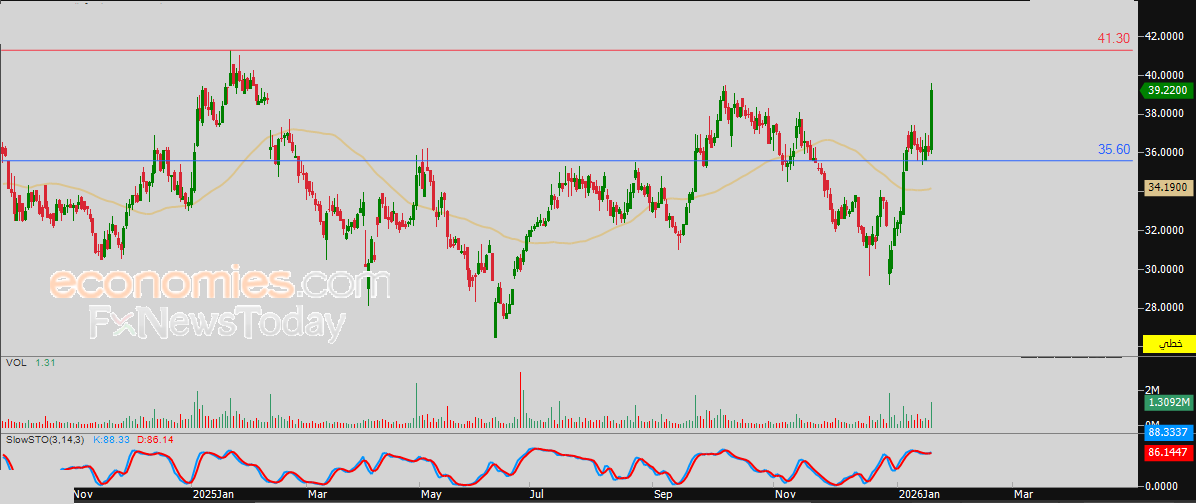Click the blue K:88.33 readout
Screen dimensions: 1196x504
pos(113,440)
